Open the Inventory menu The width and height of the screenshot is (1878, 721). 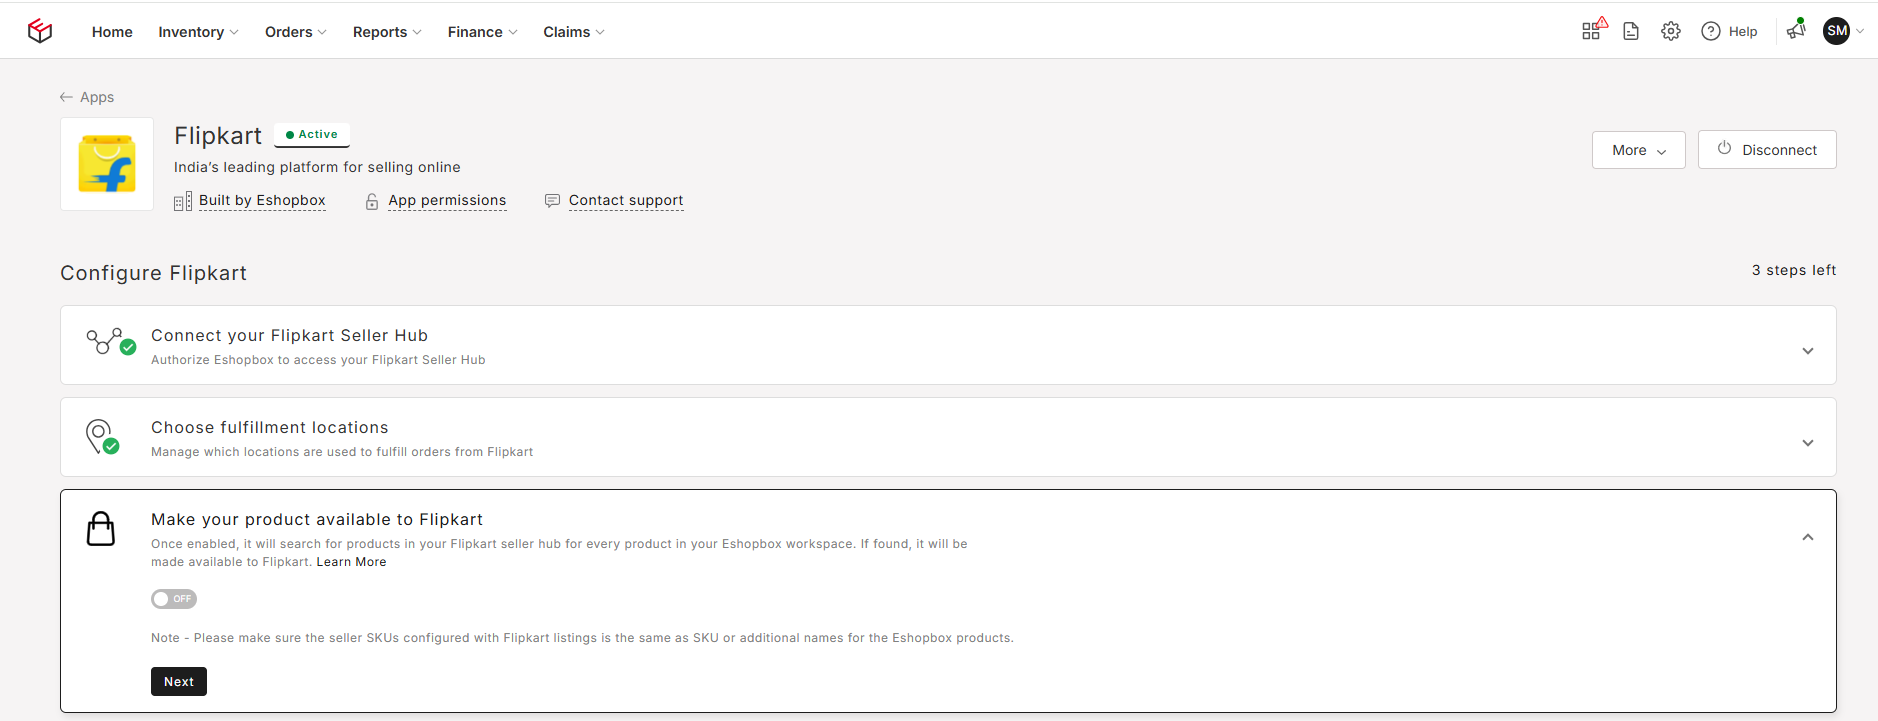pyautogui.click(x=198, y=32)
